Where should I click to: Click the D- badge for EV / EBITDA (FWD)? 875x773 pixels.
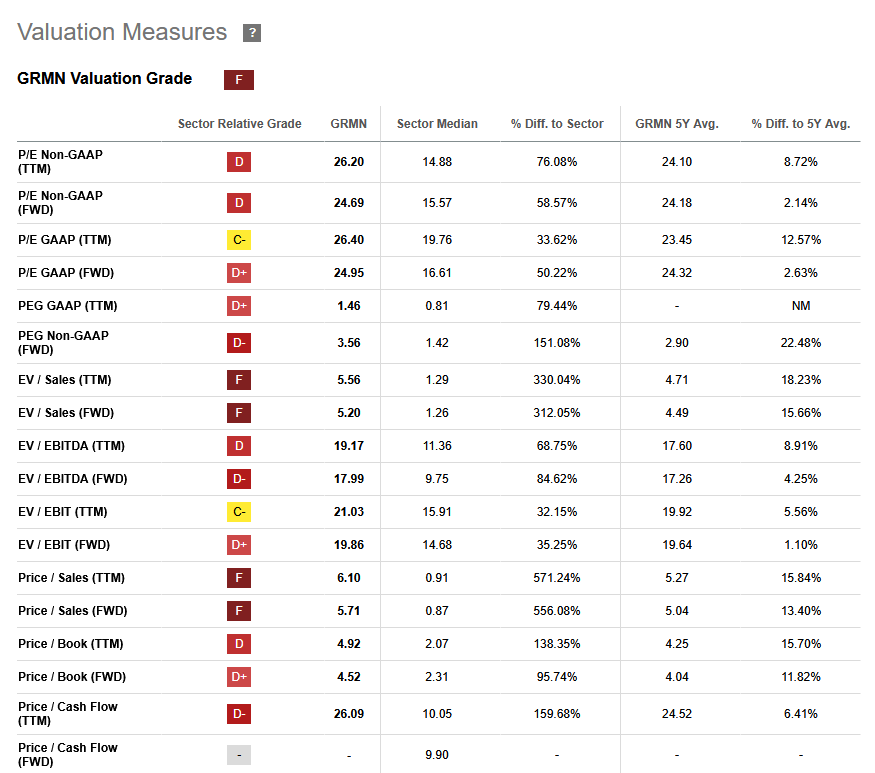pos(239,479)
